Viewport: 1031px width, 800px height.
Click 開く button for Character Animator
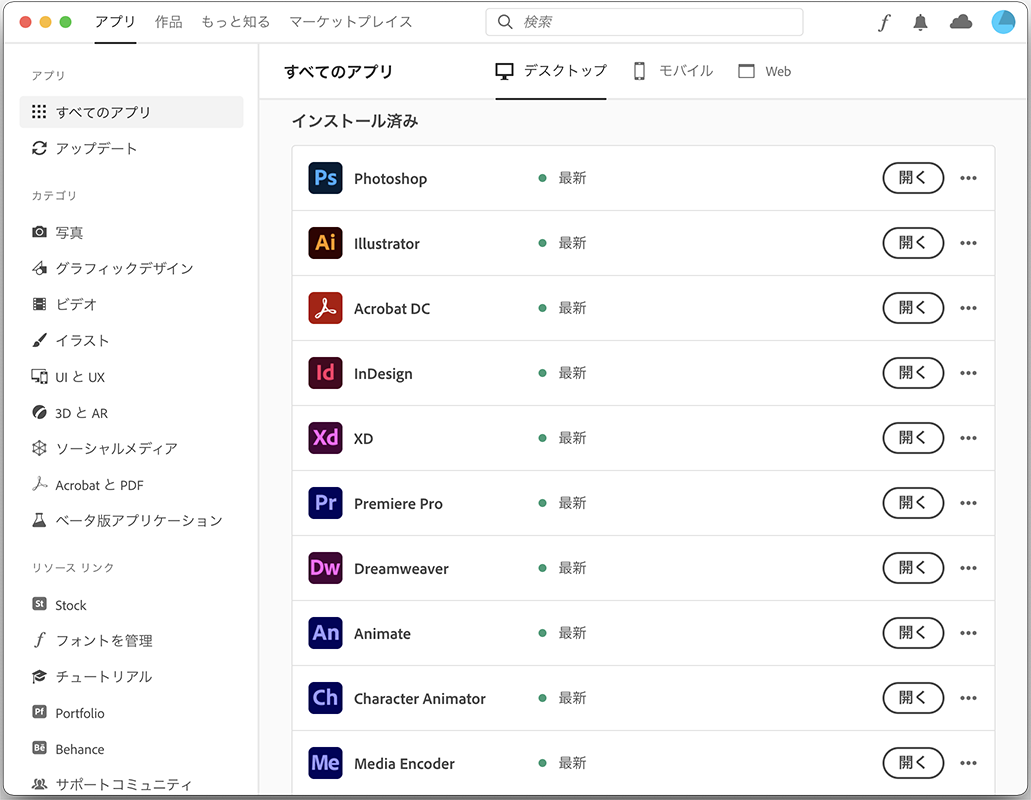(x=913, y=698)
